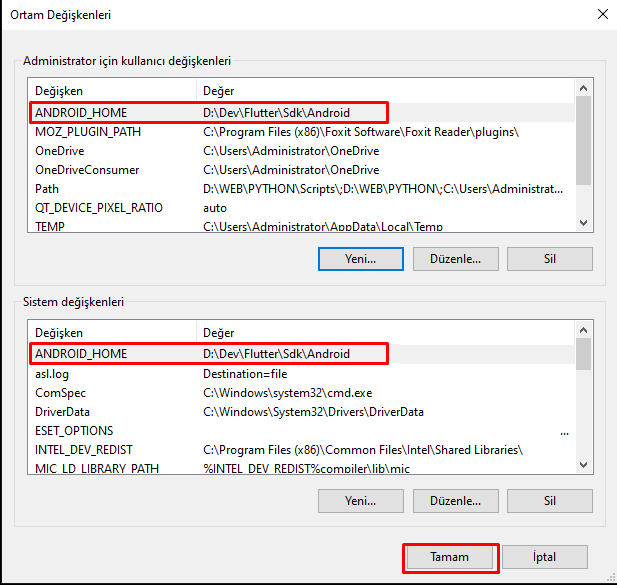Select the ComSpec system variable row

pyautogui.click(x=61, y=392)
